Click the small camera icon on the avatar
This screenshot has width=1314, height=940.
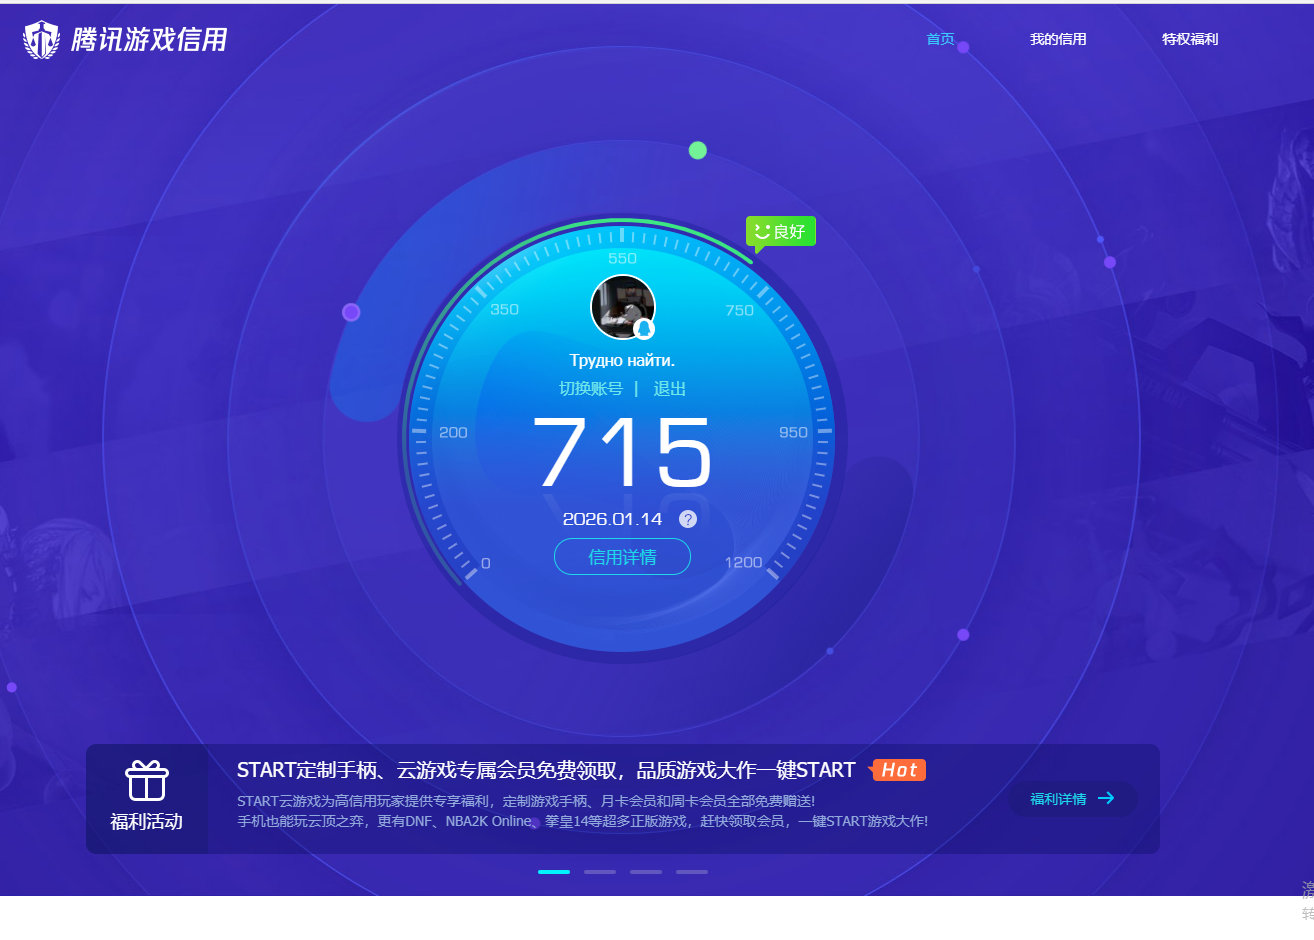pos(646,328)
